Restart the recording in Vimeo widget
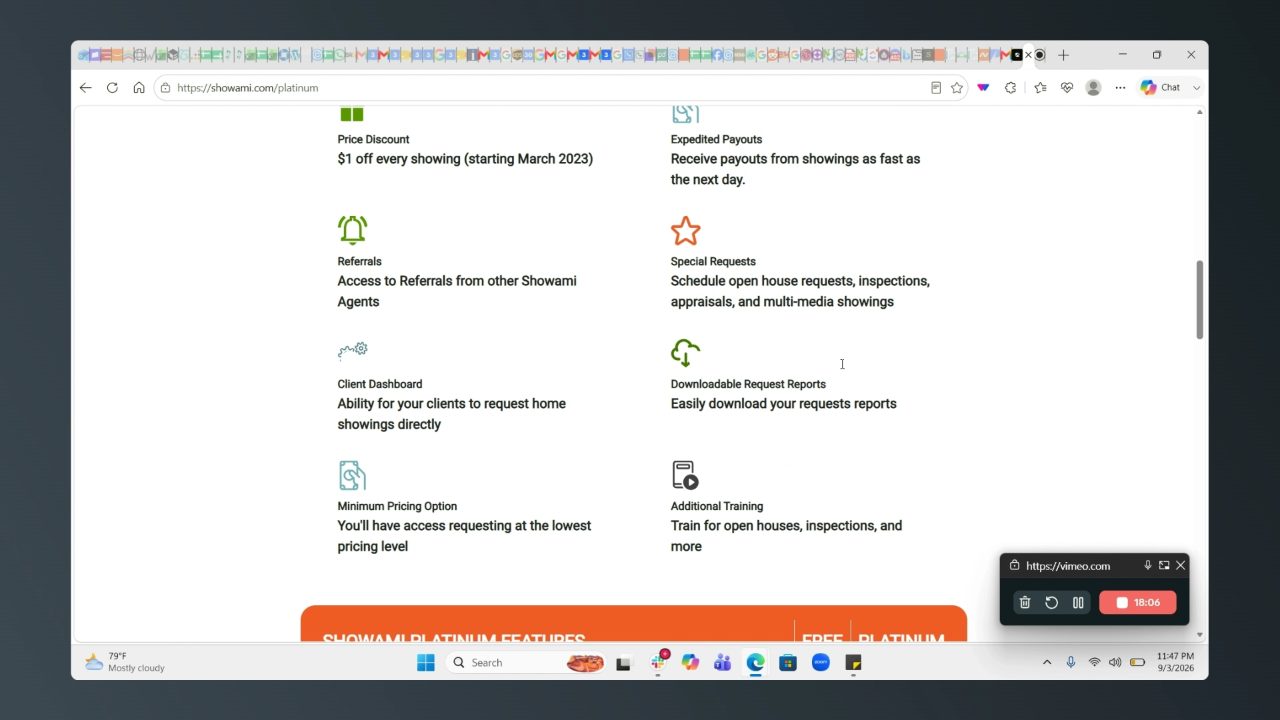The image size is (1280, 720). [x=1051, y=602]
